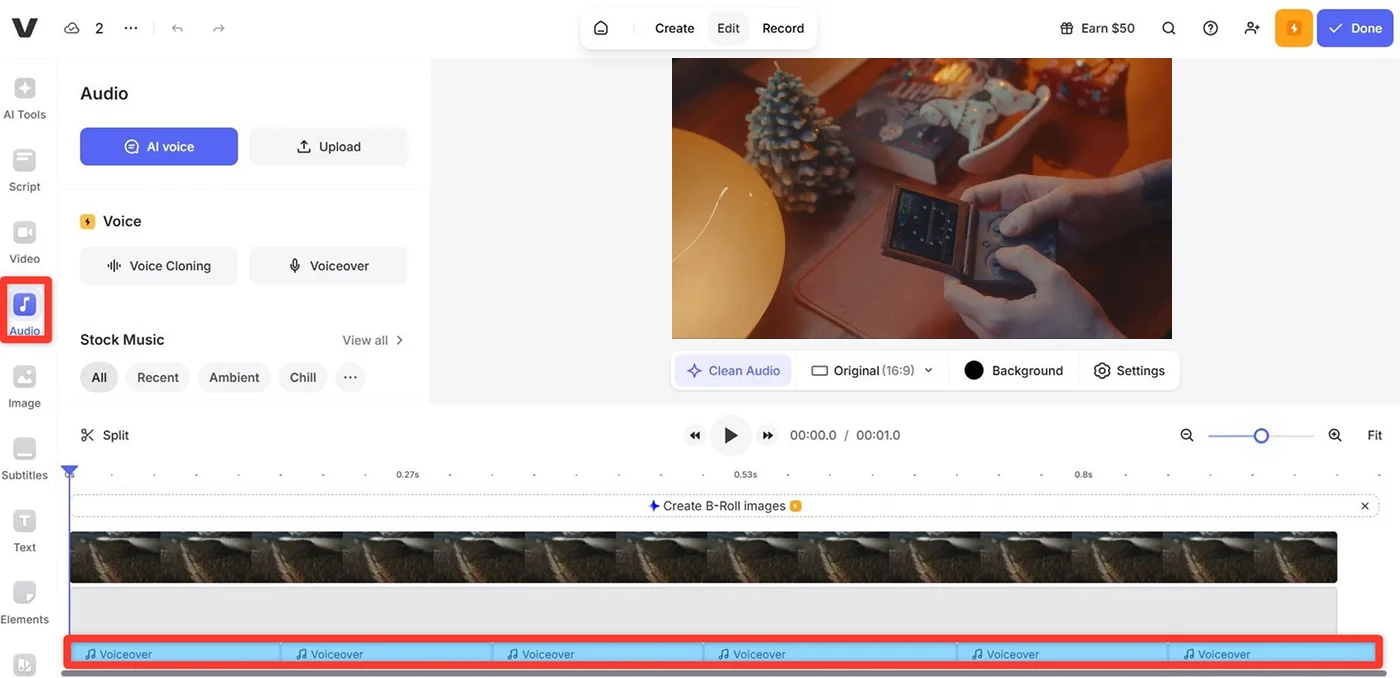Screen dimensions: 1400x678
Task: Click the home icon in top bar
Action: pos(601,28)
